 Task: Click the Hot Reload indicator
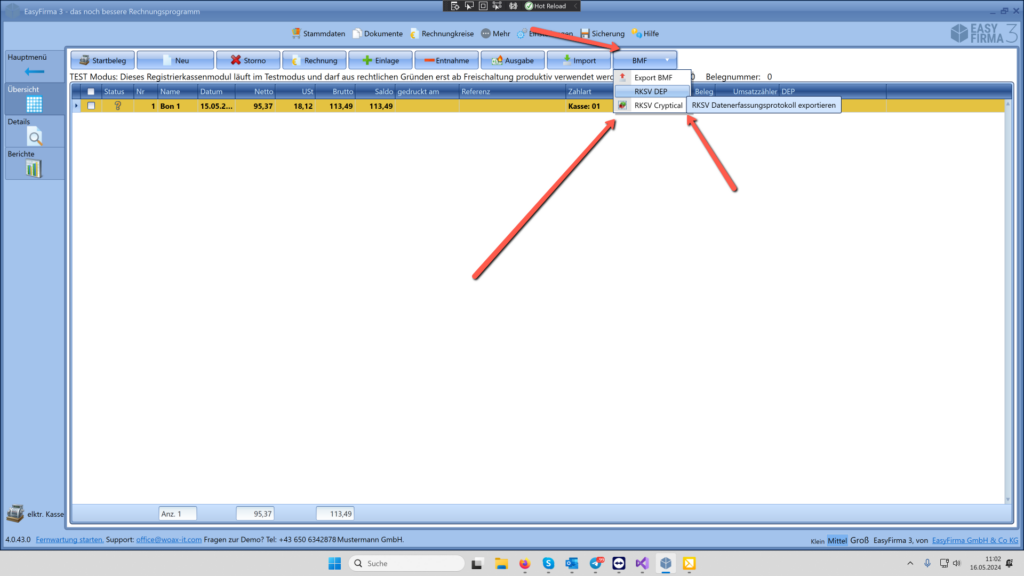click(546, 6)
